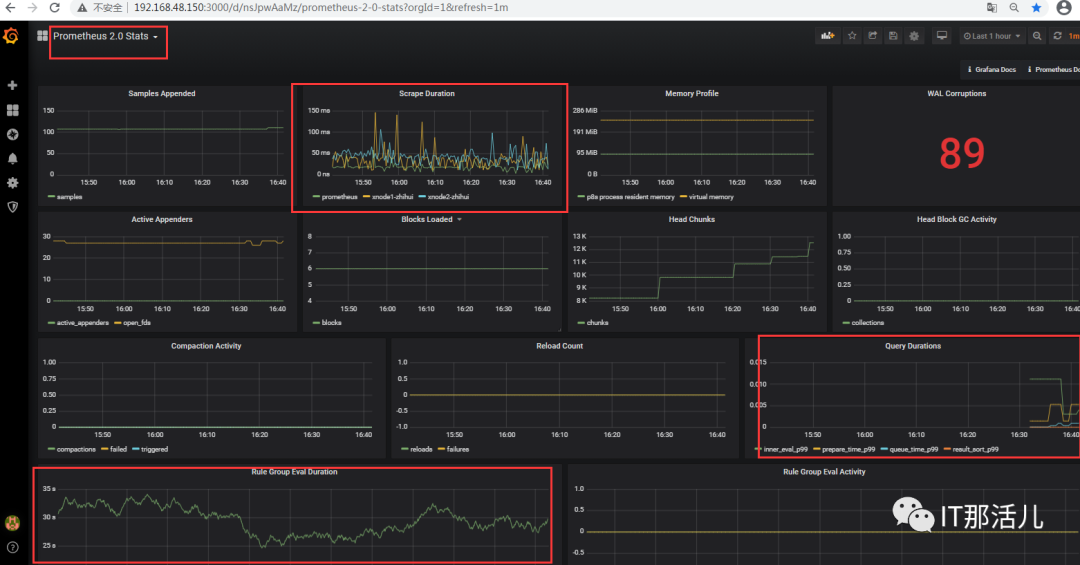Open the Explore compass icon in sidebar
The width and height of the screenshot is (1080, 565).
[12, 134]
